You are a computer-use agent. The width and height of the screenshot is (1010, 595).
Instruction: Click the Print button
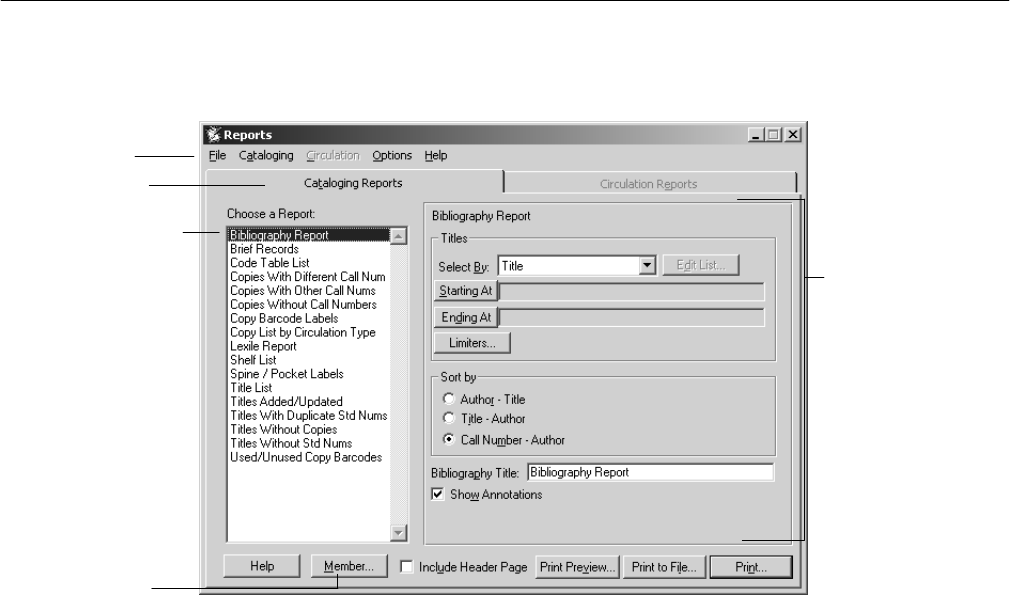(751, 567)
